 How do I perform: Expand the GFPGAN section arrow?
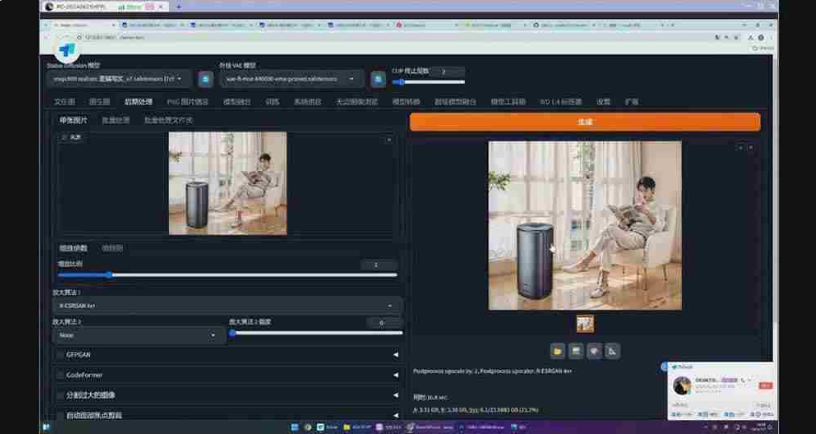pos(395,355)
